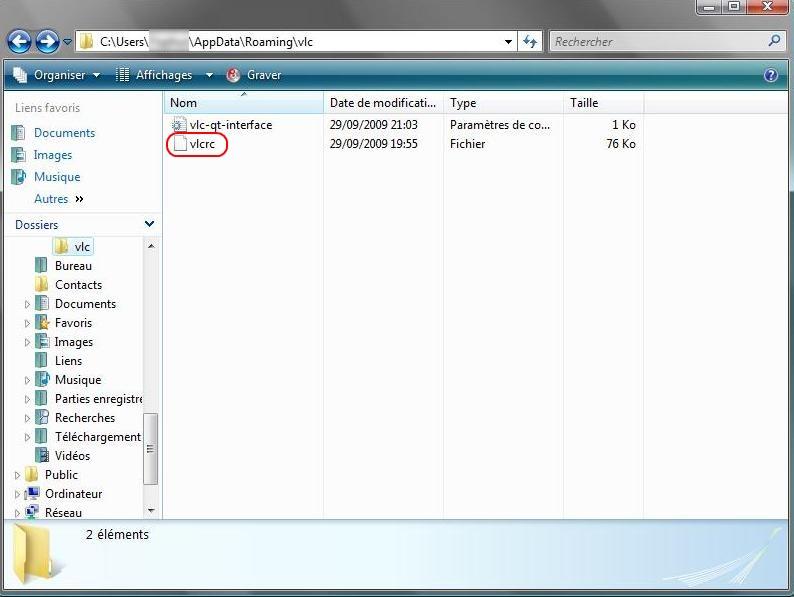Select Liens in folder tree
This screenshot has height=597, width=794.
tap(68, 361)
